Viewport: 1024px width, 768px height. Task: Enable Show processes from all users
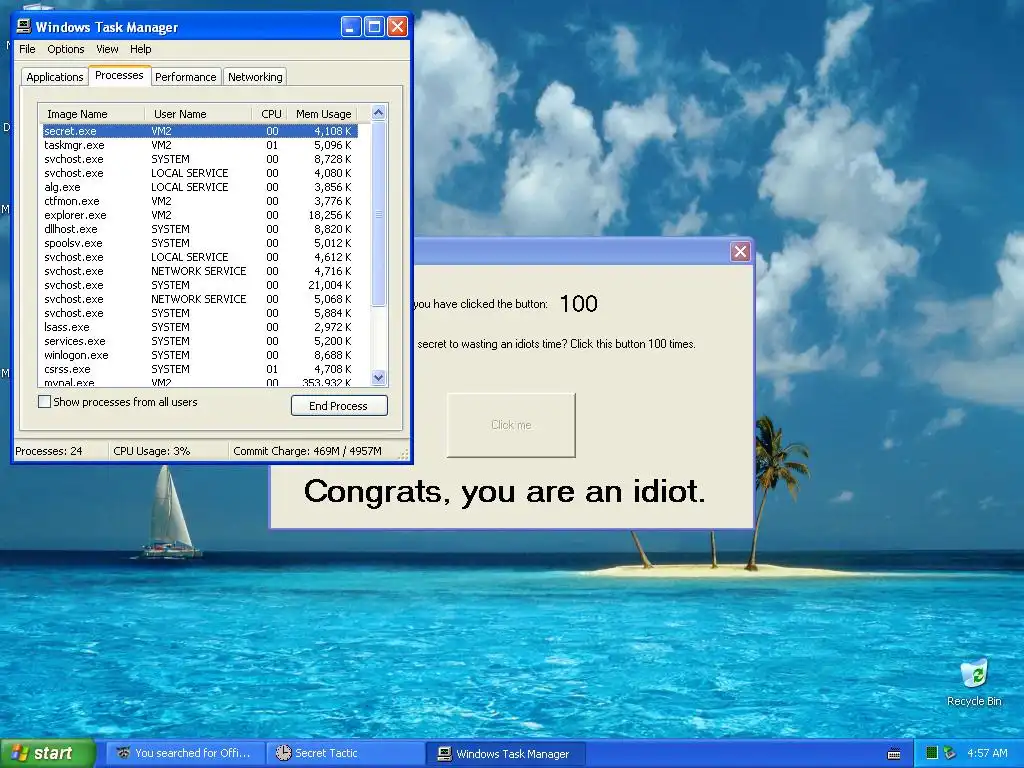click(x=44, y=402)
